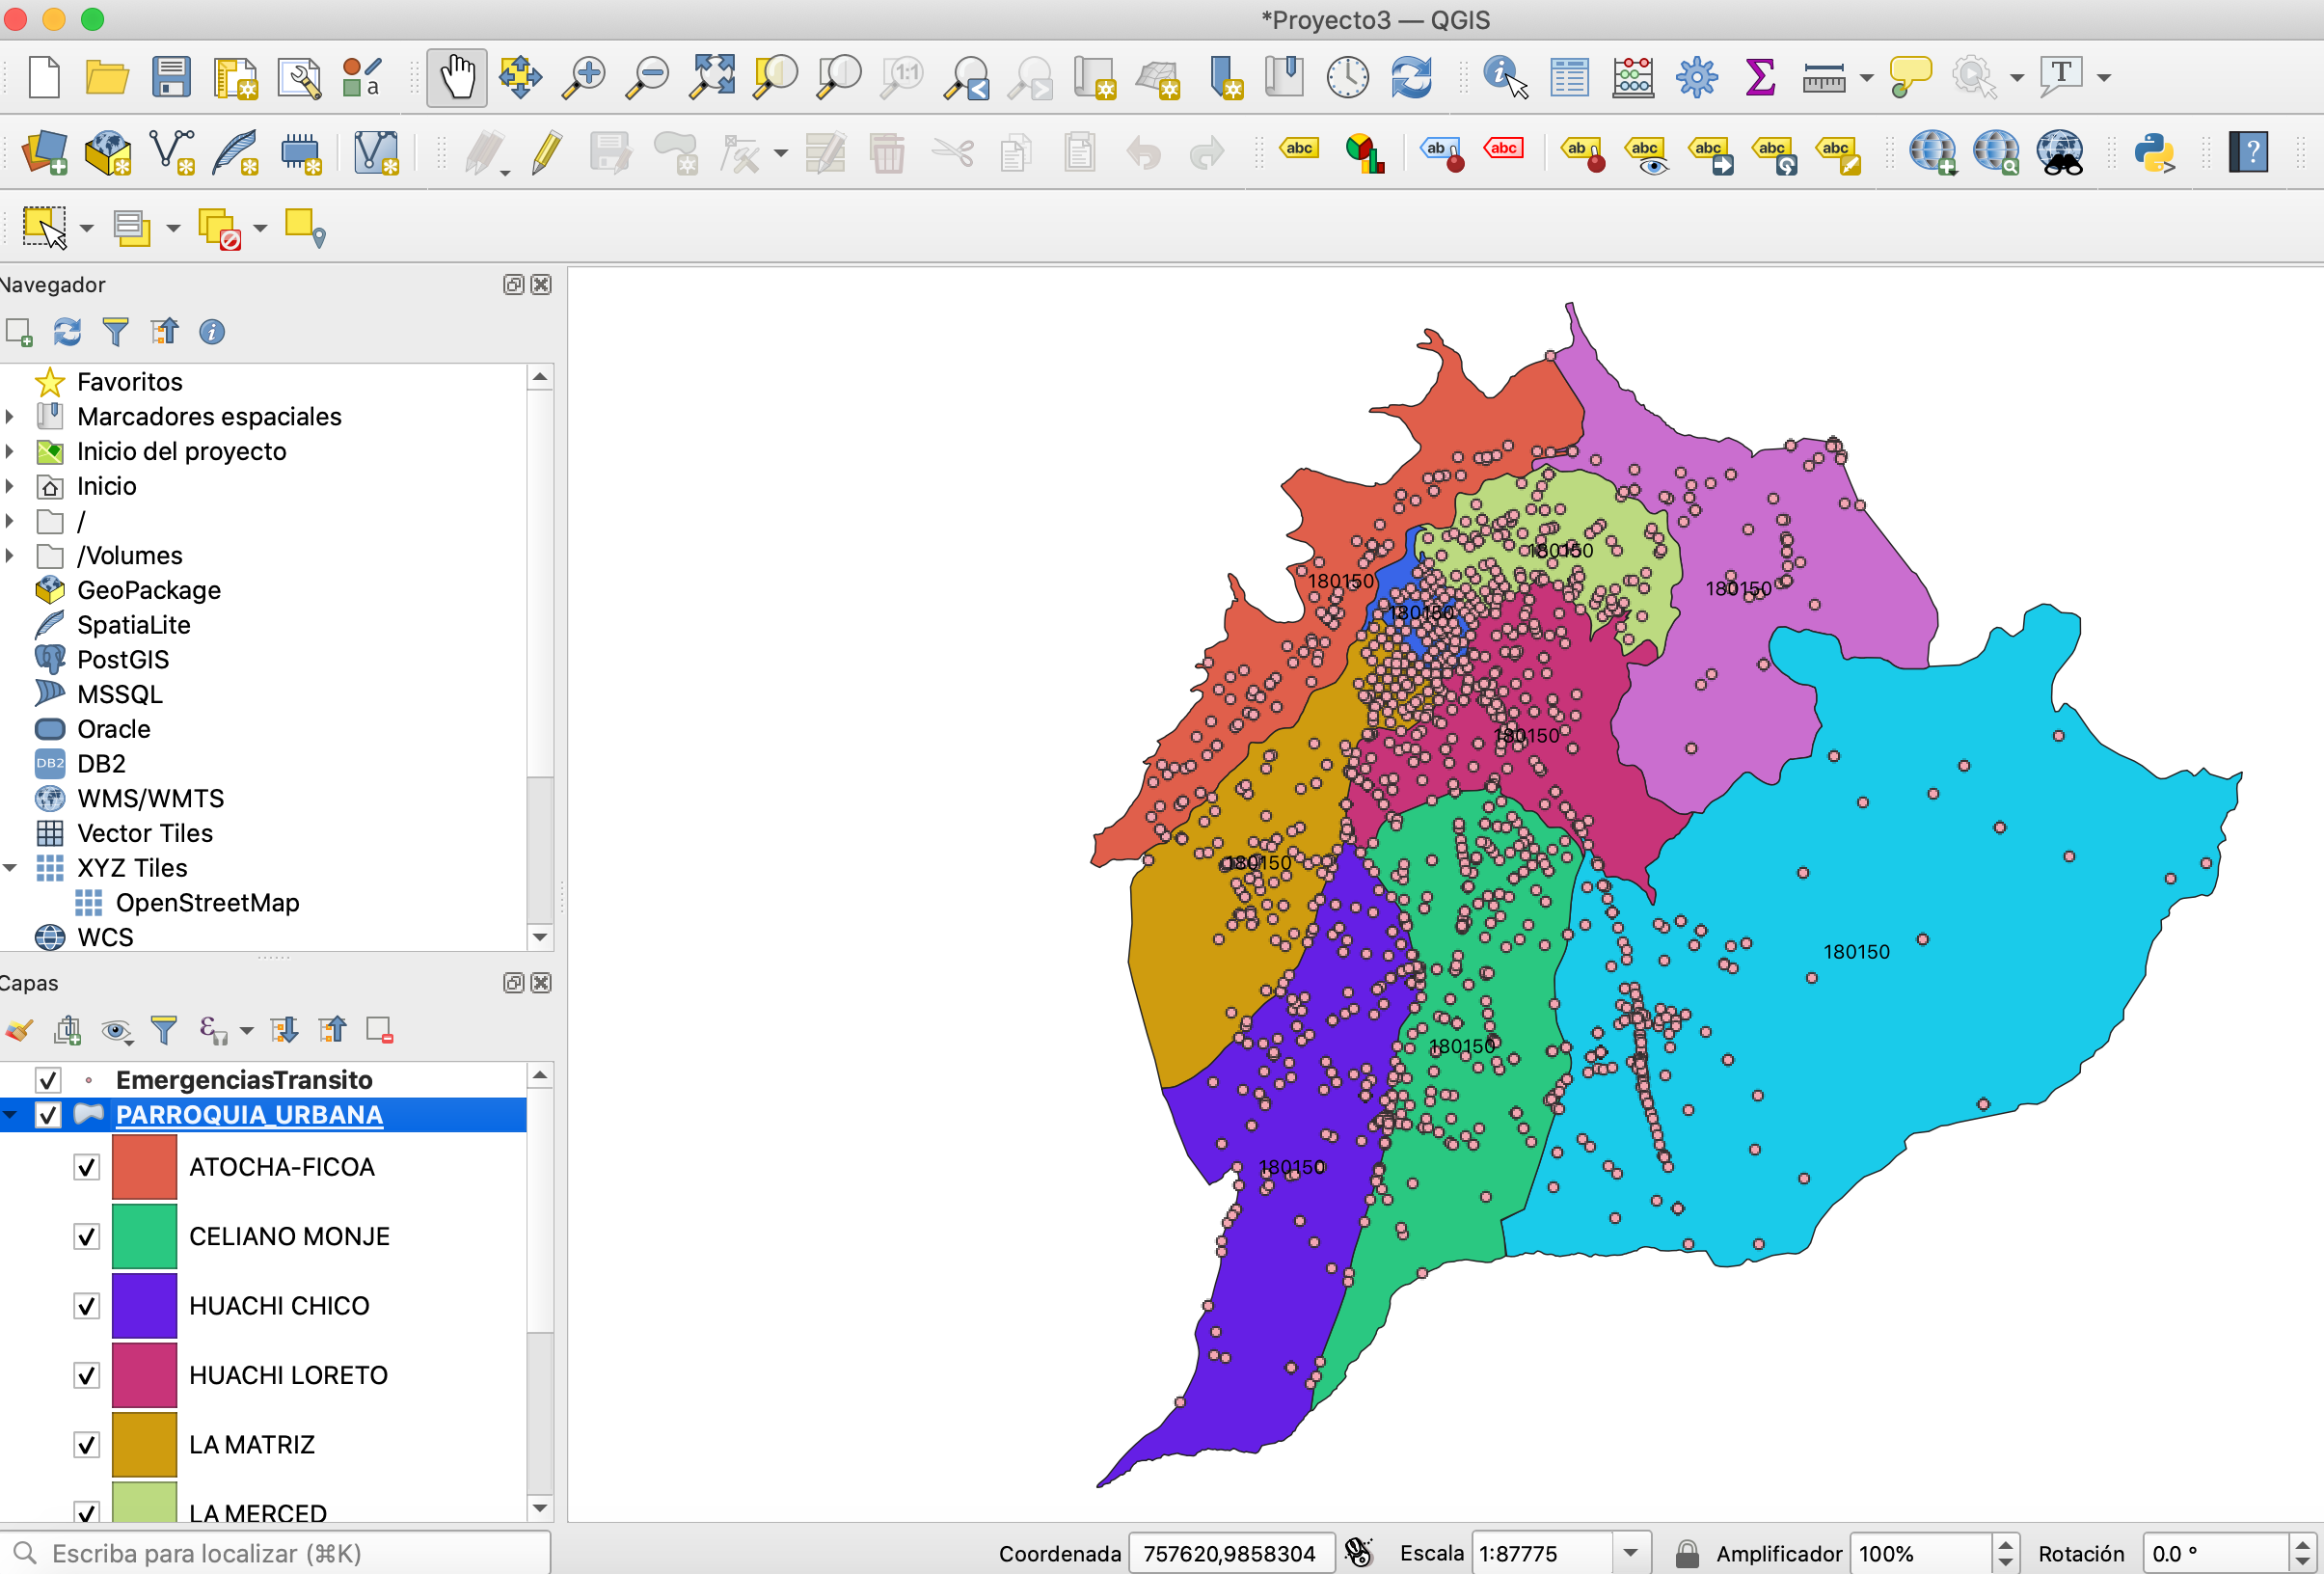Open the Python console icon

2153,153
